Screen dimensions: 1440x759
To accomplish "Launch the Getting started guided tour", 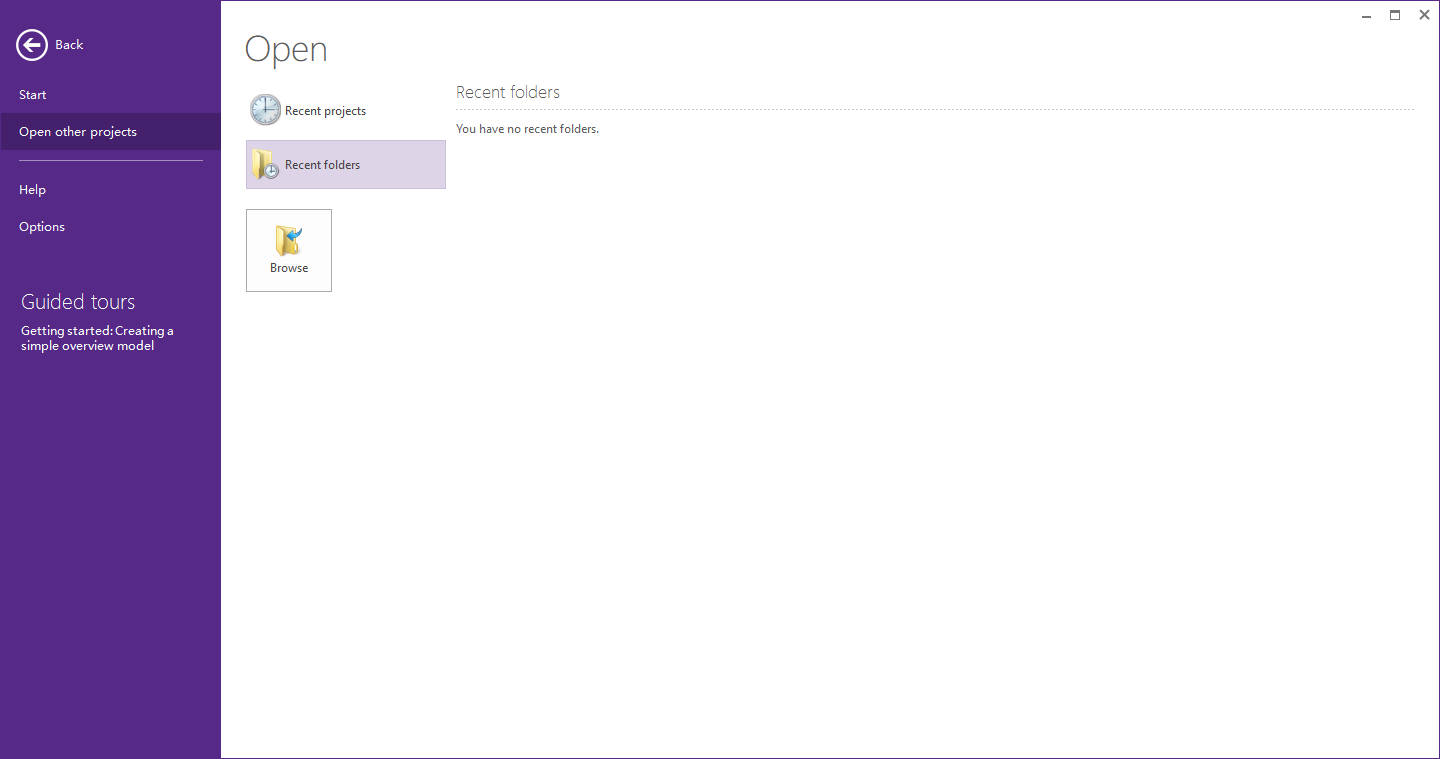I will point(97,338).
